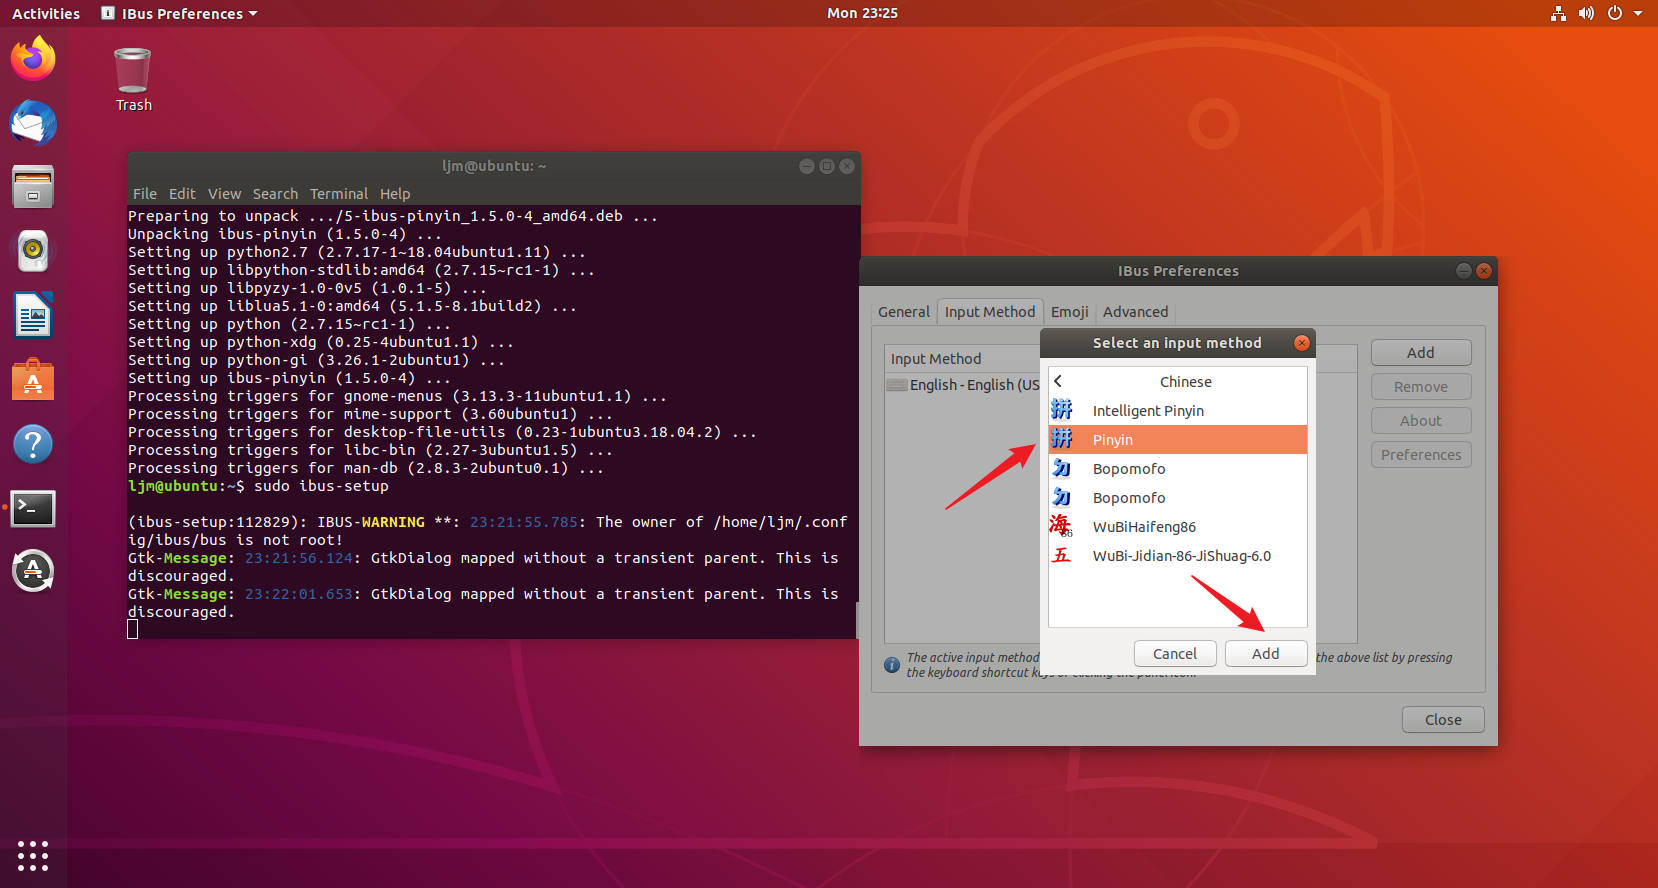Image resolution: width=1658 pixels, height=888 pixels.
Task: Select the Intelligent Pinyin row
Action: click(x=1178, y=410)
